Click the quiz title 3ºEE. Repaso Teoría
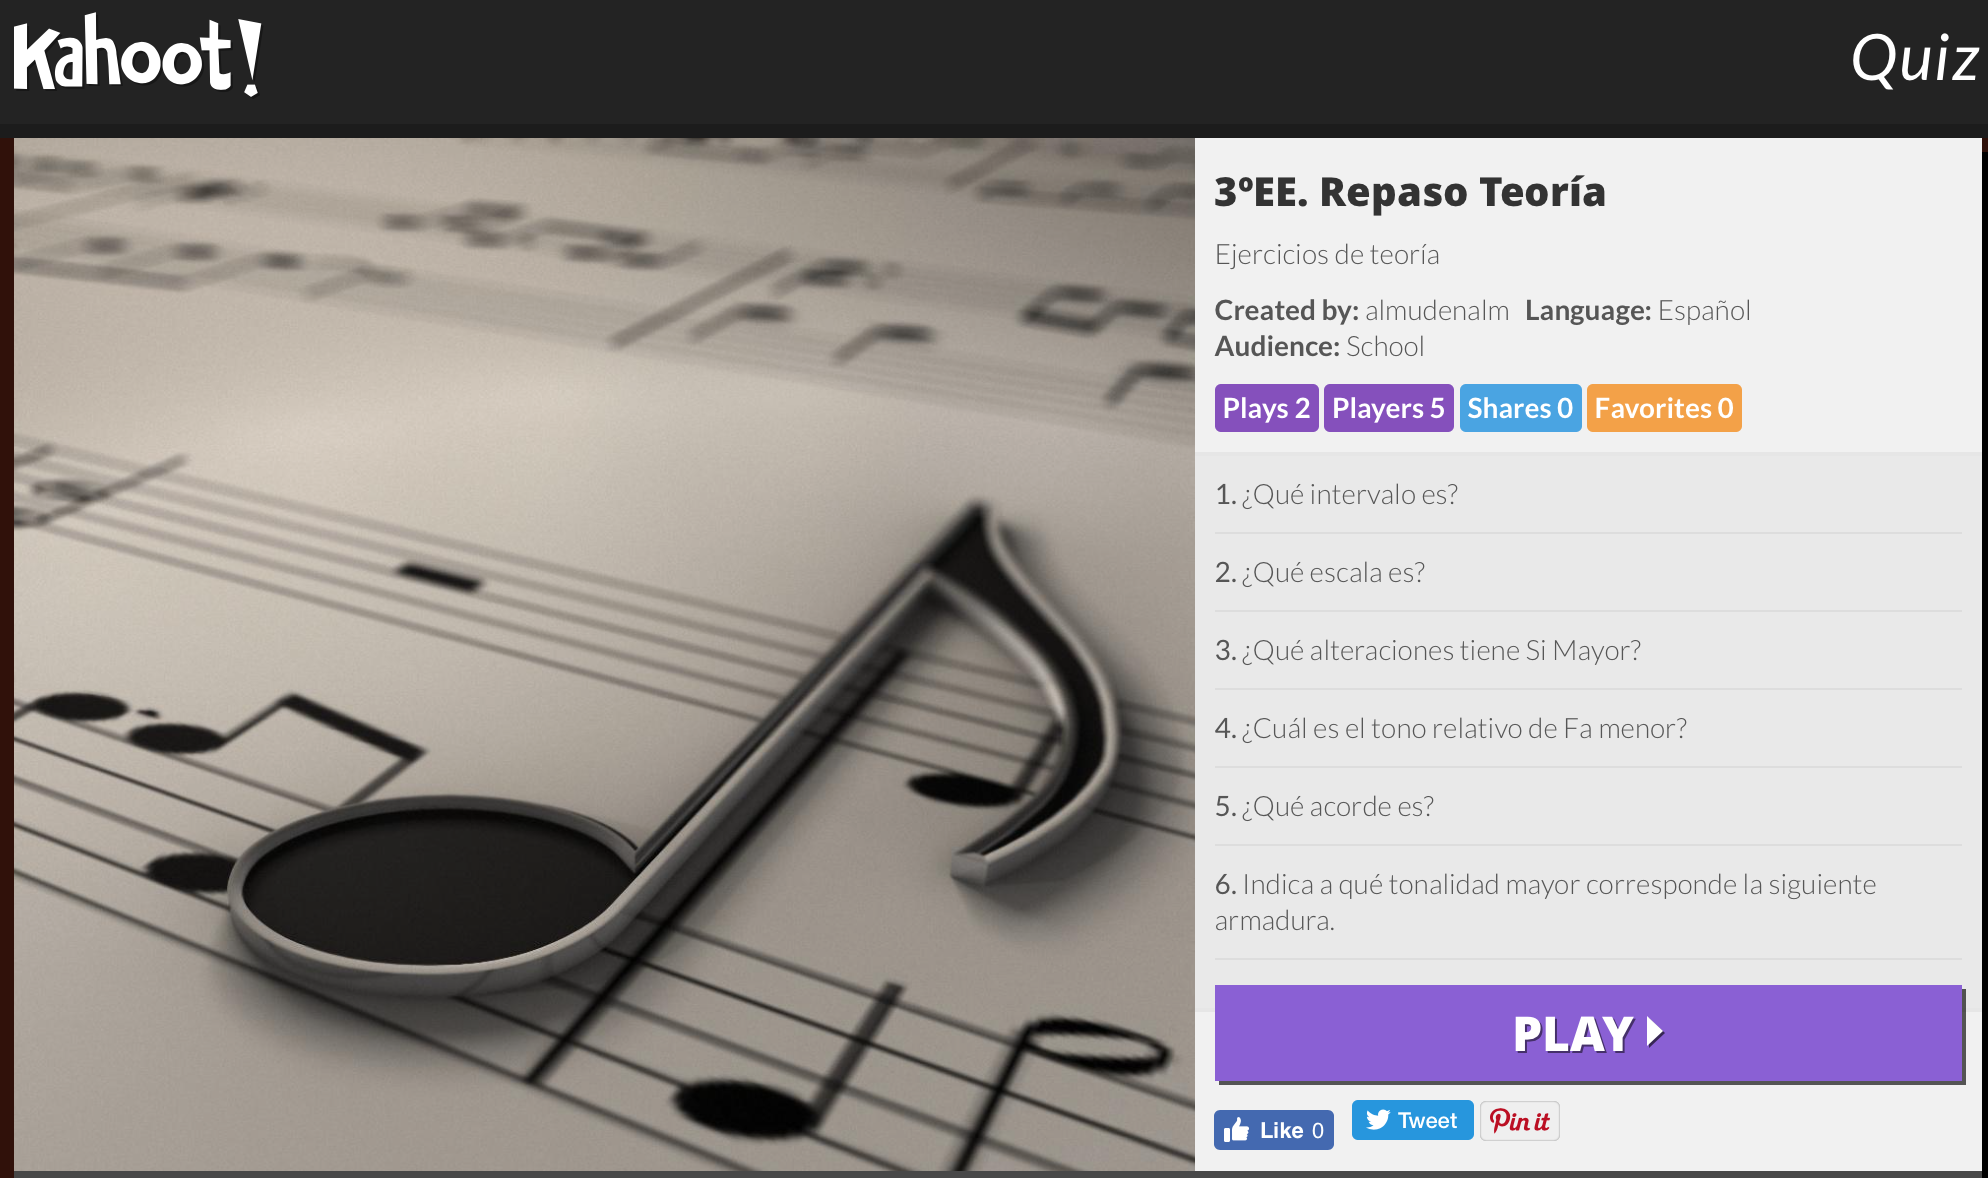 (x=1410, y=191)
